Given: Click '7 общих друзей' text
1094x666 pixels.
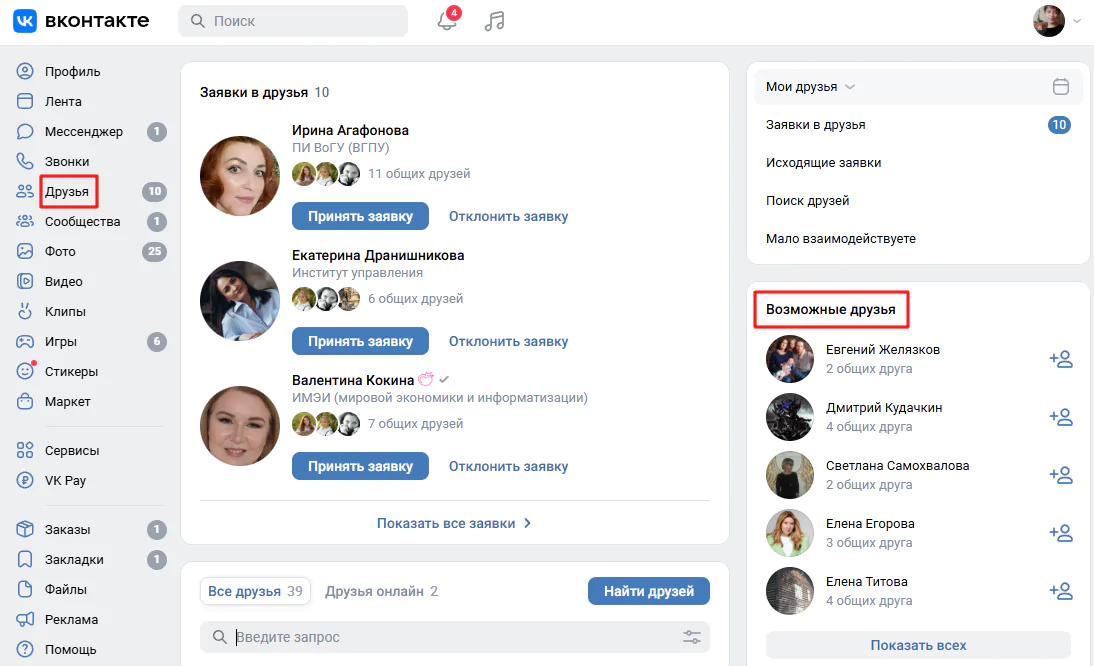Looking at the screenshot, I should tap(416, 423).
